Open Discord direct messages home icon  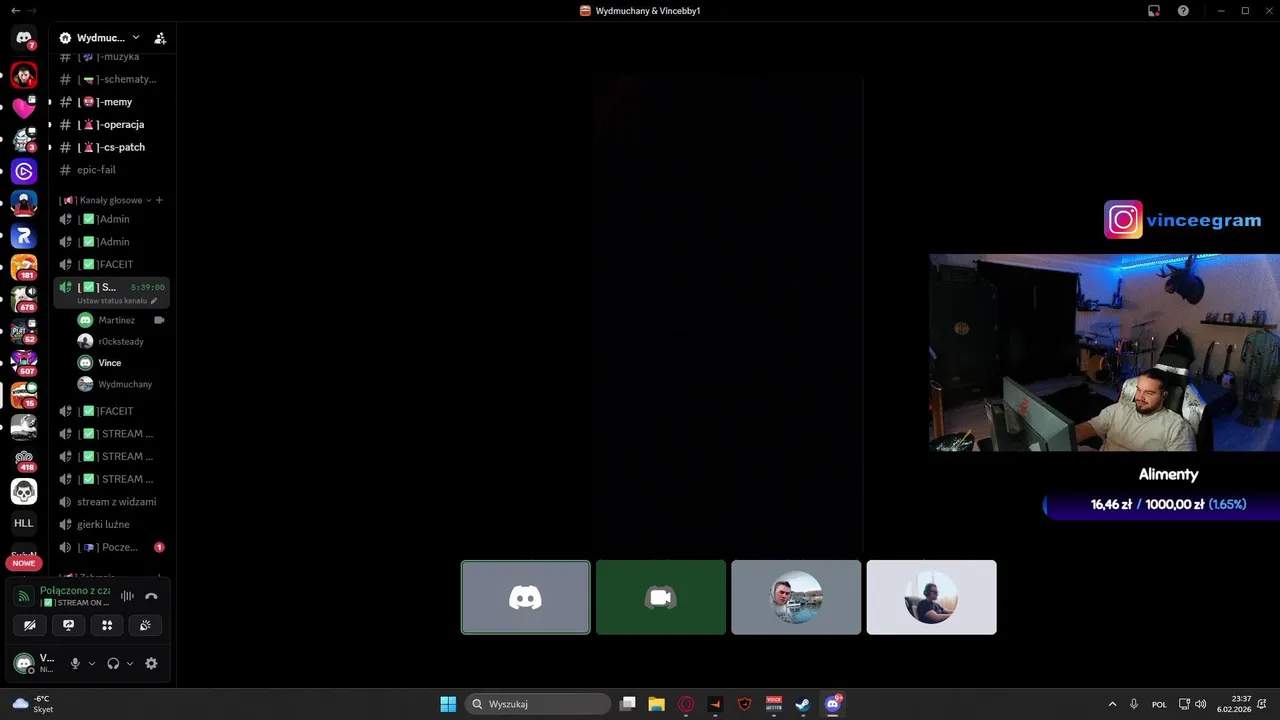pos(24,38)
